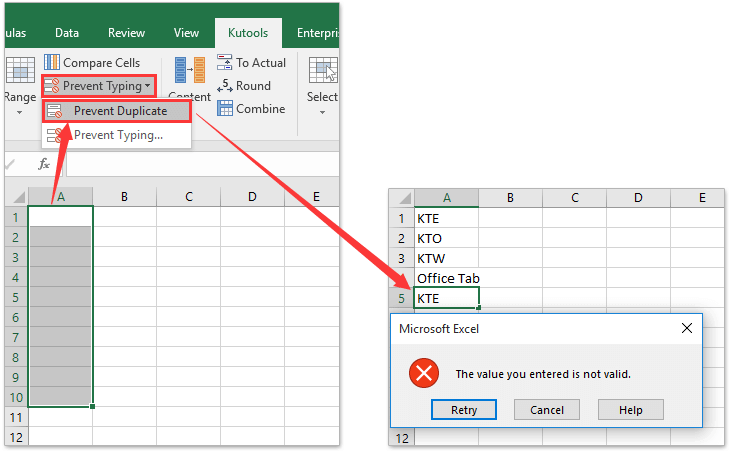
Task: Click the To Actual icon
Action: tap(225, 63)
